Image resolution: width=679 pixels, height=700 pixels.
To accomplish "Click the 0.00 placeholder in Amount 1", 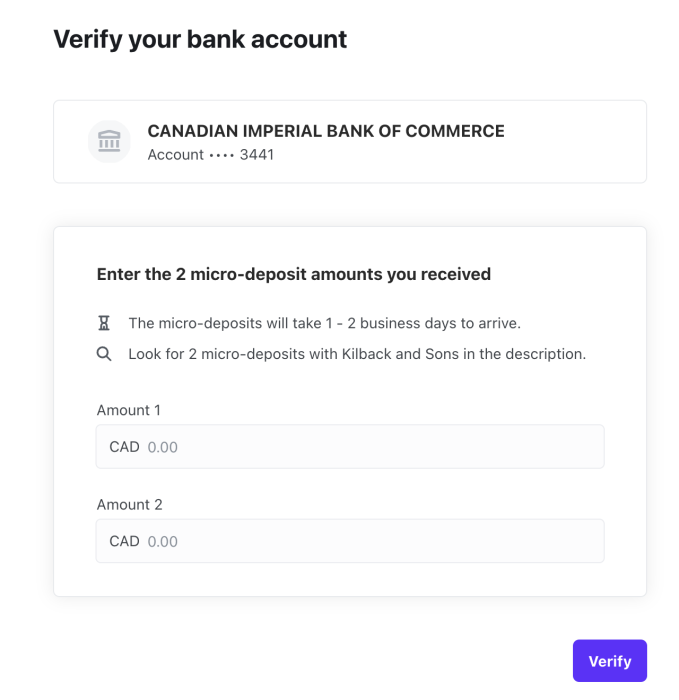I will pyautogui.click(x=163, y=447).
